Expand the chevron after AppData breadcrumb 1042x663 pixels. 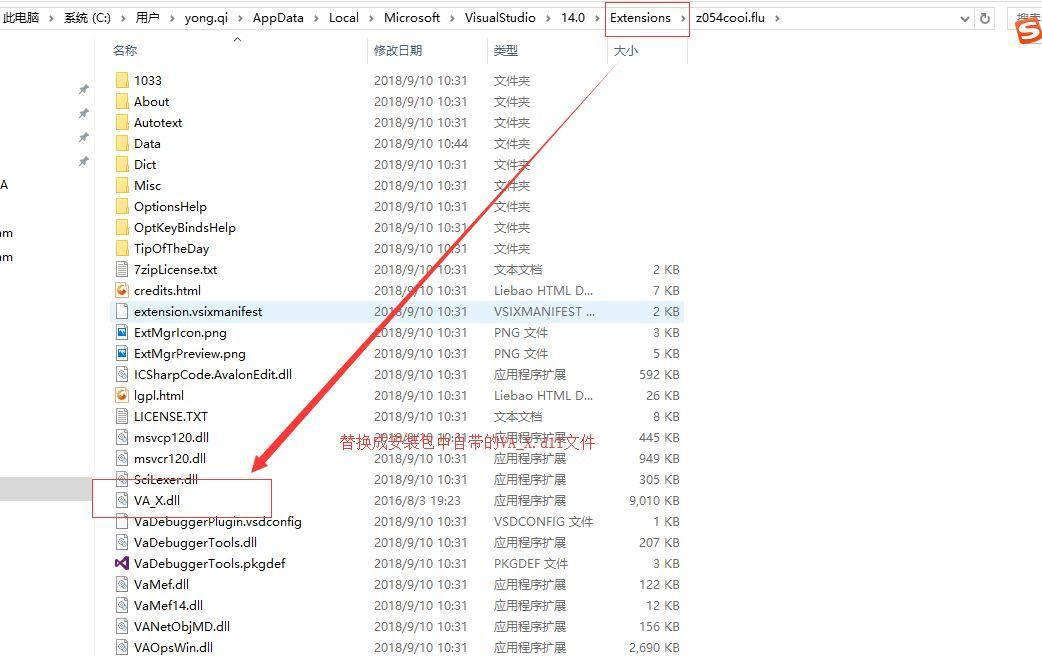pos(316,19)
